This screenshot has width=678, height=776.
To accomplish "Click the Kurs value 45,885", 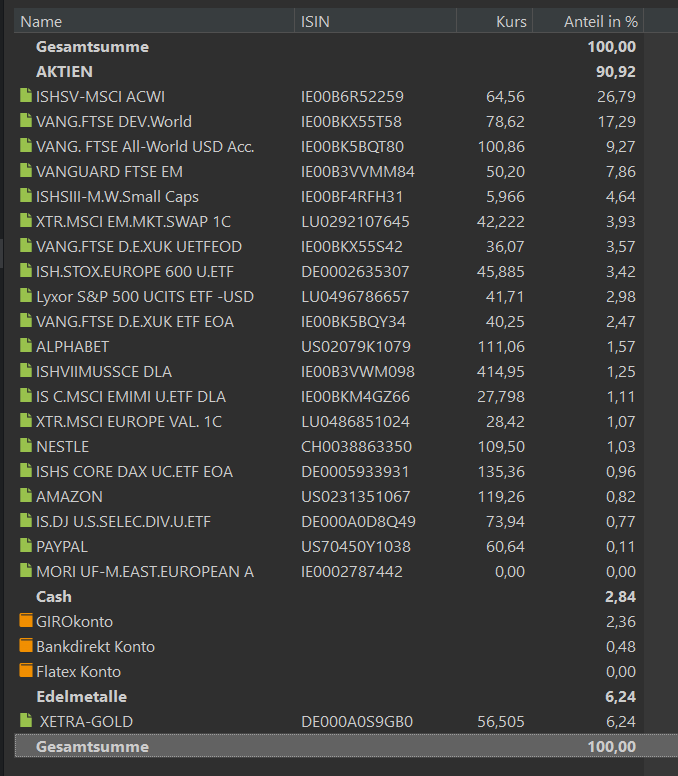I will pyautogui.click(x=500, y=272).
